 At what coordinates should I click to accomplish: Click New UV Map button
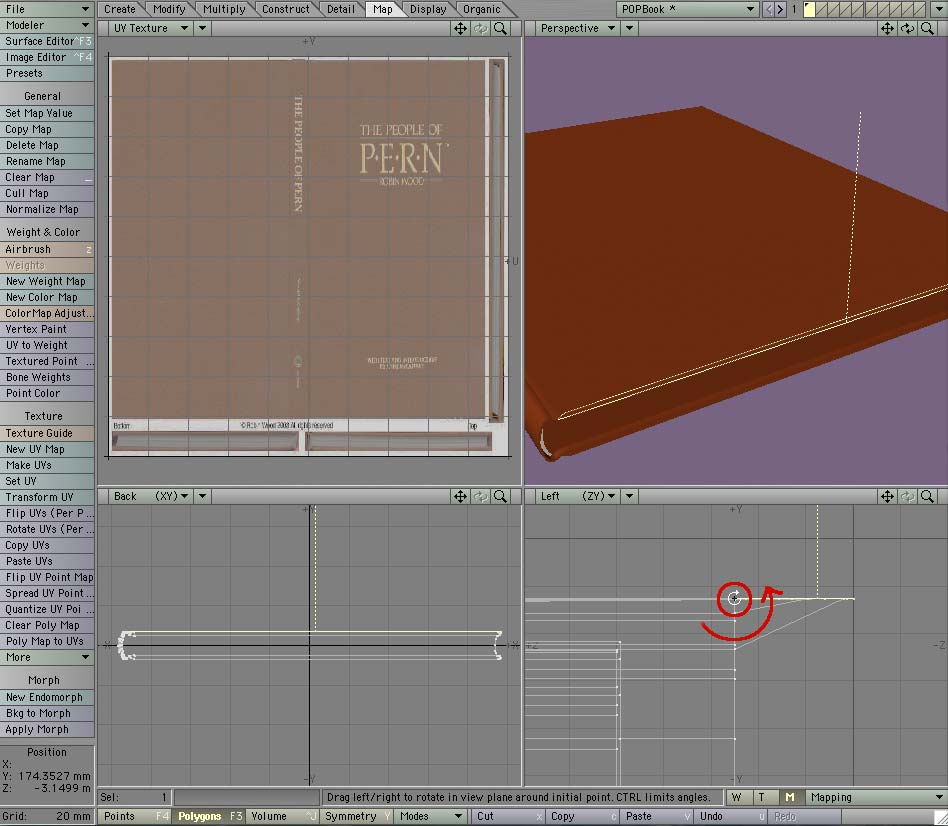[x=47, y=449]
